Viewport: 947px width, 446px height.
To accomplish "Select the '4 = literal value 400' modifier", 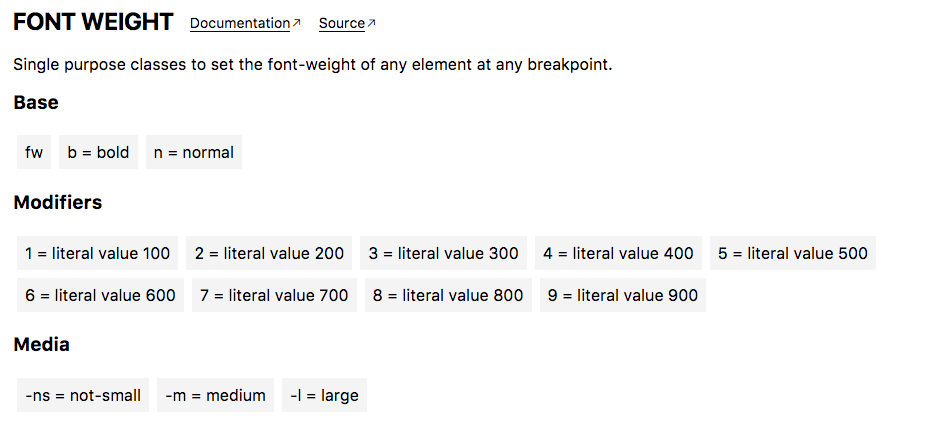I will (618, 253).
